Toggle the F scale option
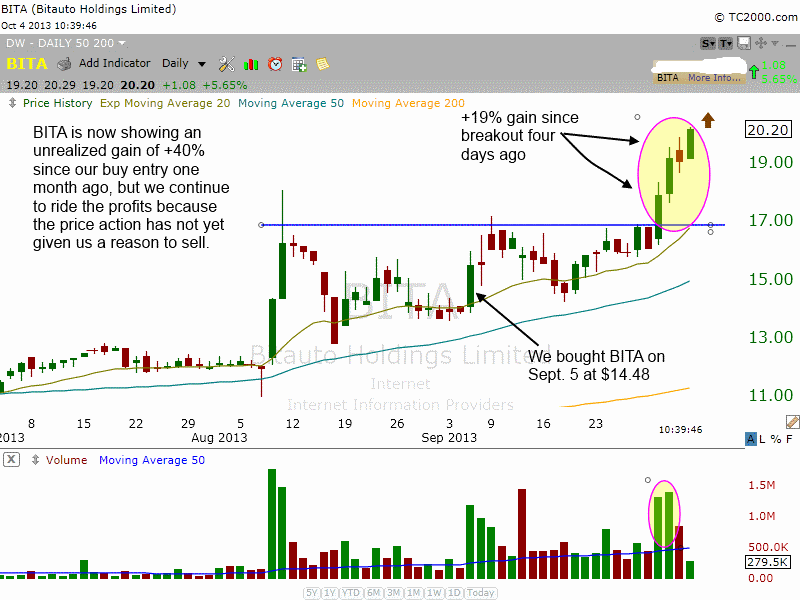The height and width of the screenshot is (600, 800). tap(789, 439)
